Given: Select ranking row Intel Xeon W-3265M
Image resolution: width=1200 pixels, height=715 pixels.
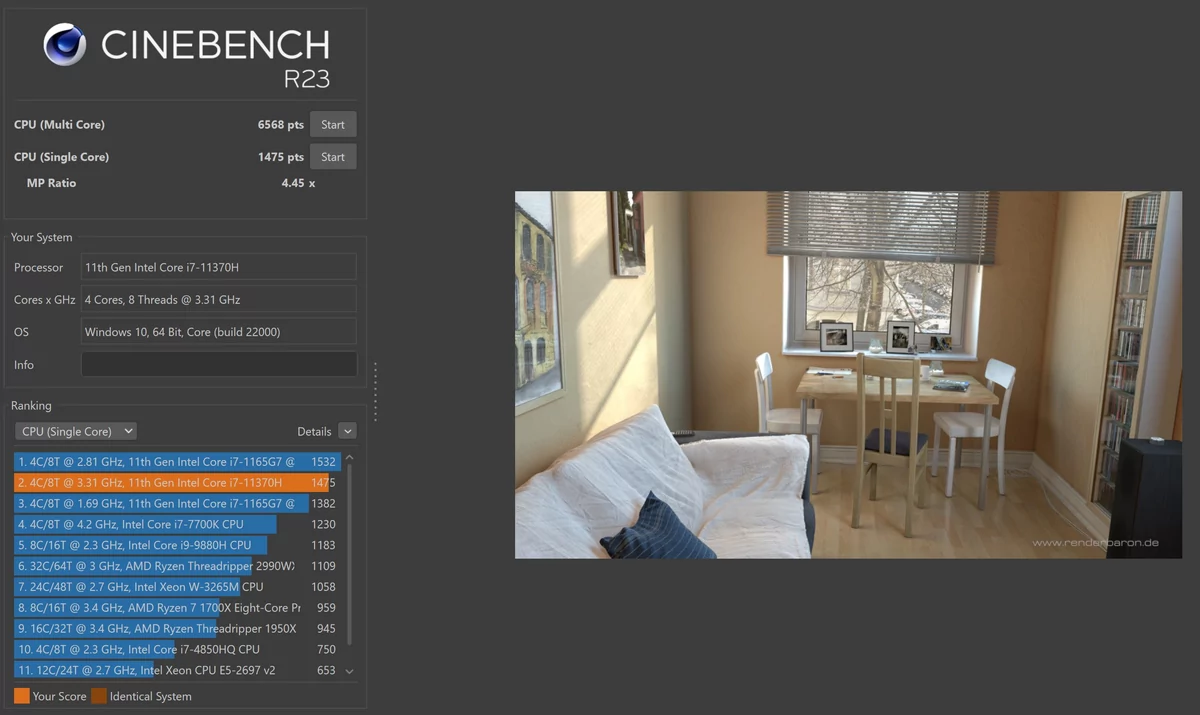Looking at the screenshot, I should (176, 587).
